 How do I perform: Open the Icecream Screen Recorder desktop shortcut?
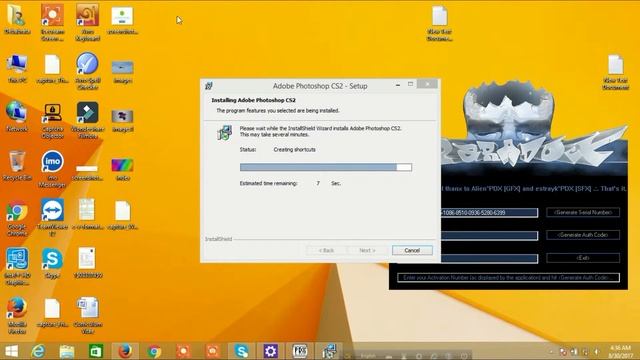click(x=52, y=22)
